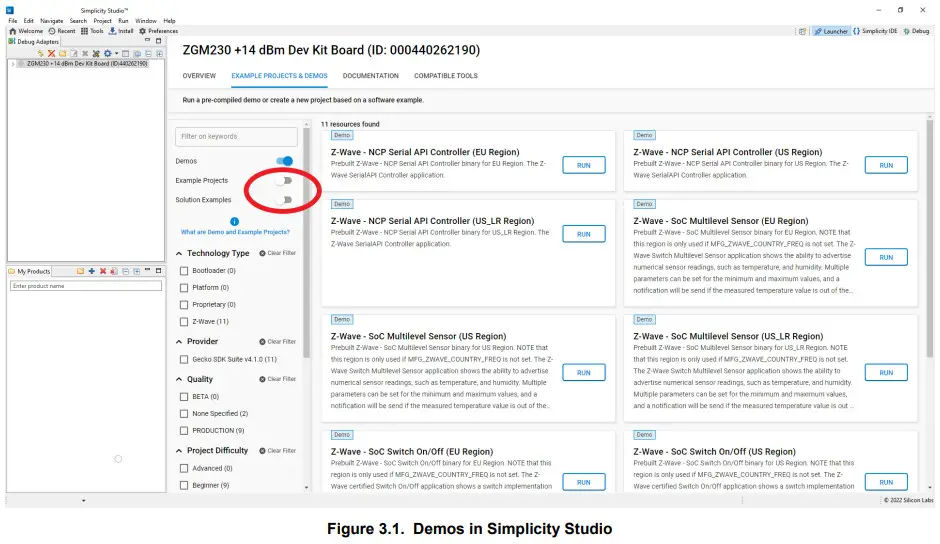This screenshot has height=544, width=940.
Task: Switch to the Debug perspective
Action: coord(916,31)
